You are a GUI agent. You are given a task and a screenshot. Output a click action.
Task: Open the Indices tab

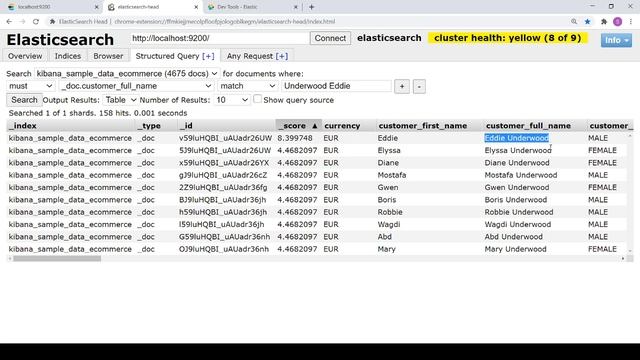coord(68,56)
